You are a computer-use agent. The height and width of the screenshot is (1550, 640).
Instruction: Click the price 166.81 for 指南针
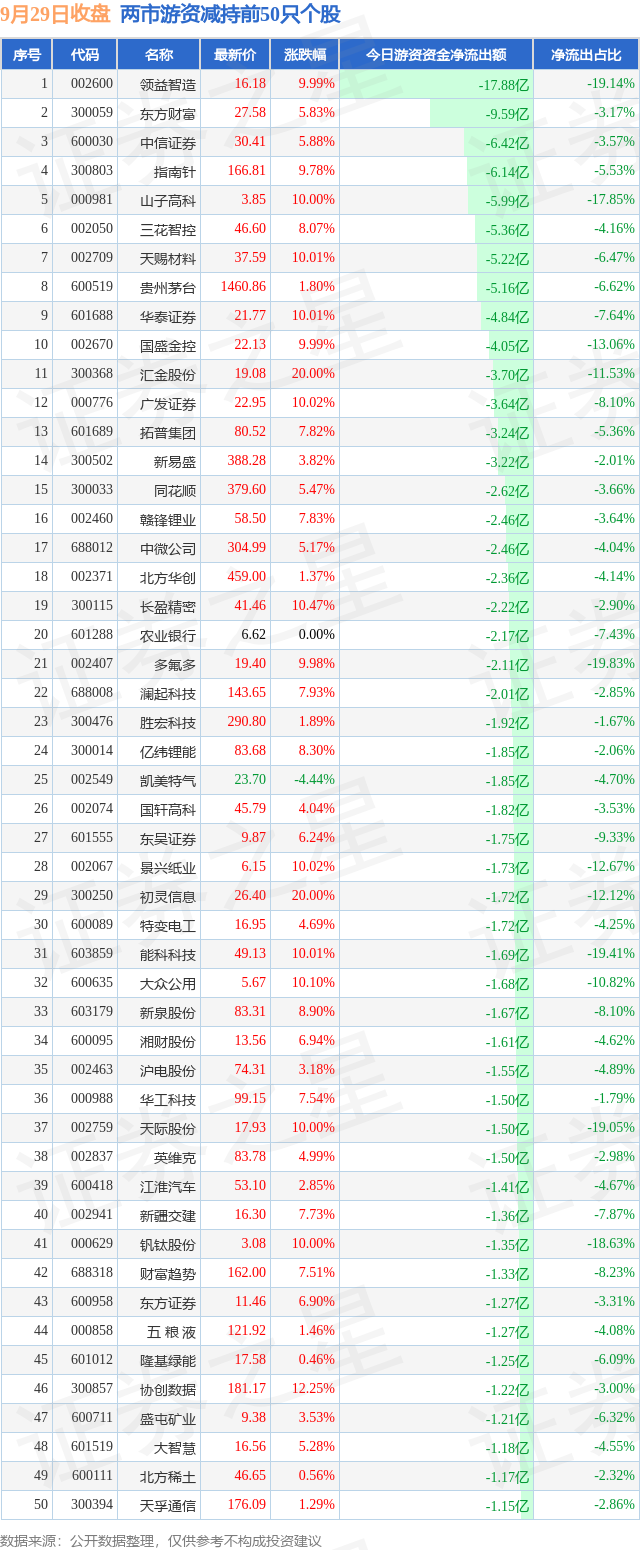[246, 171]
